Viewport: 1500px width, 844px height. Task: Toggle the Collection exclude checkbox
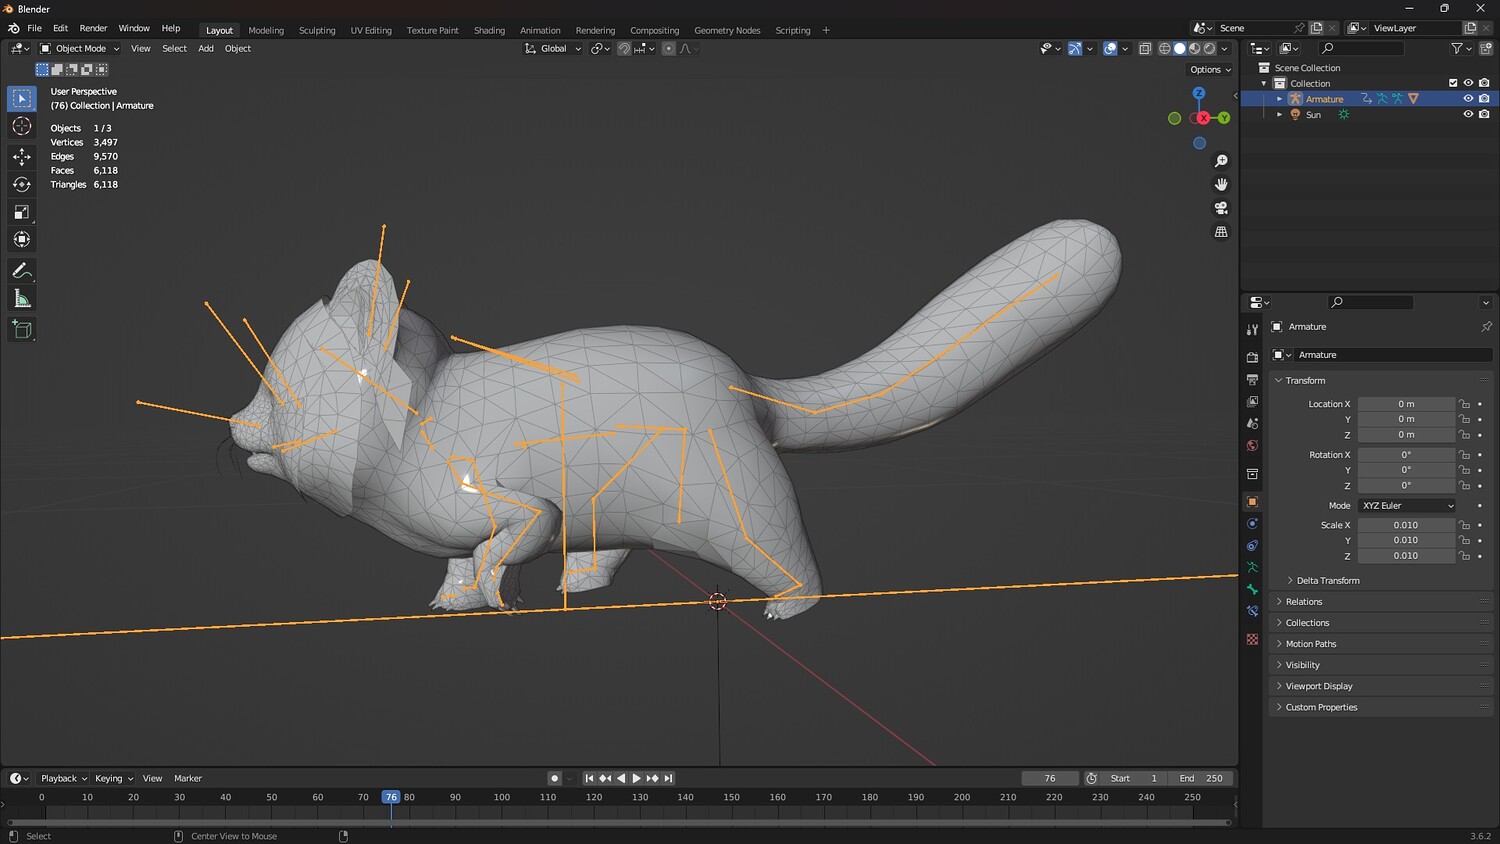click(x=1453, y=83)
